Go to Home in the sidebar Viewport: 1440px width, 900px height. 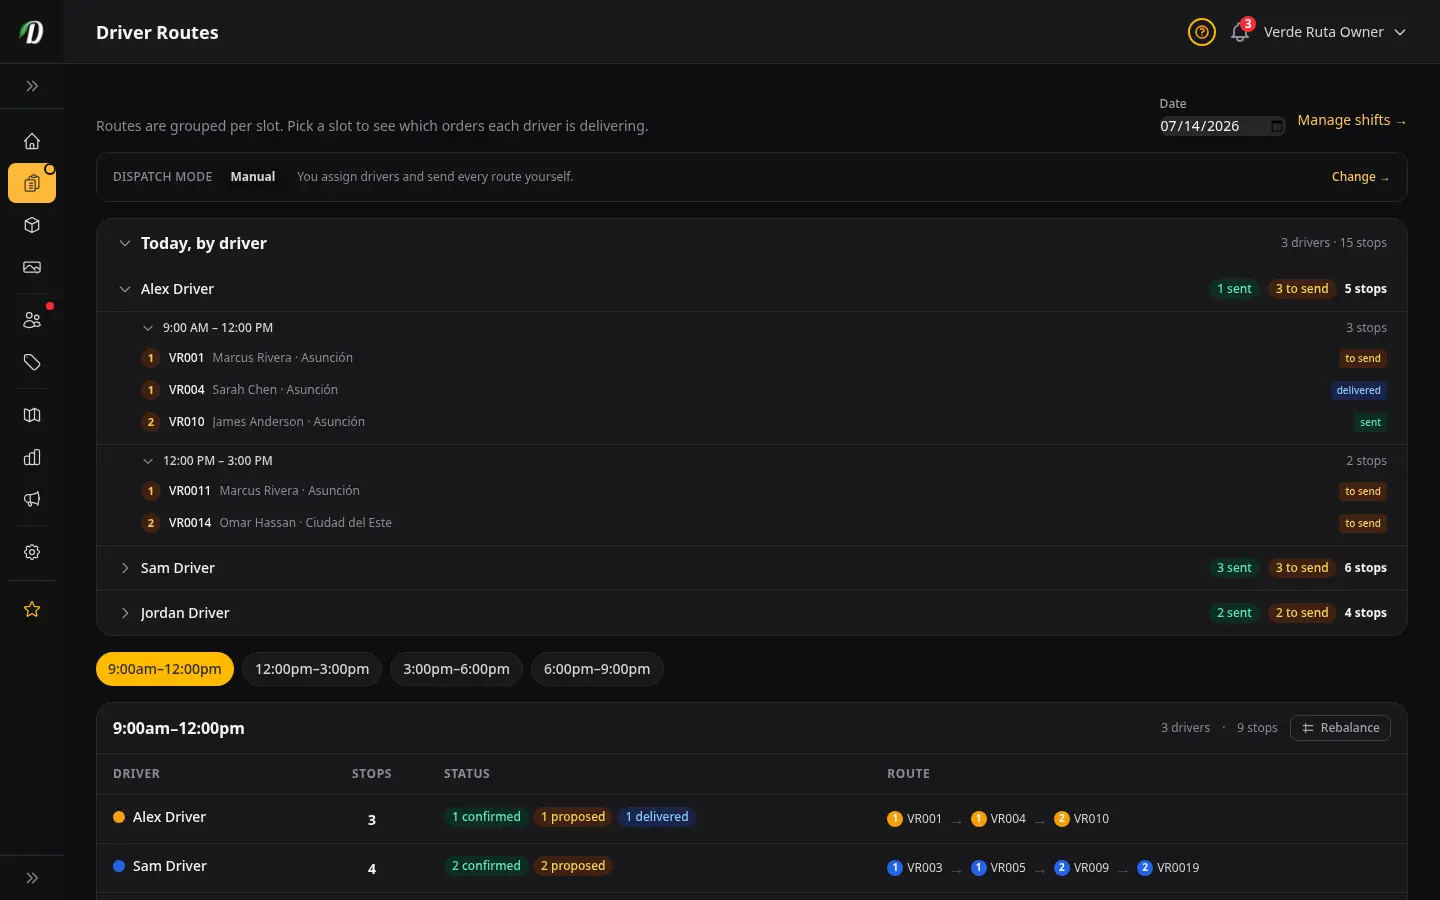pos(32,141)
